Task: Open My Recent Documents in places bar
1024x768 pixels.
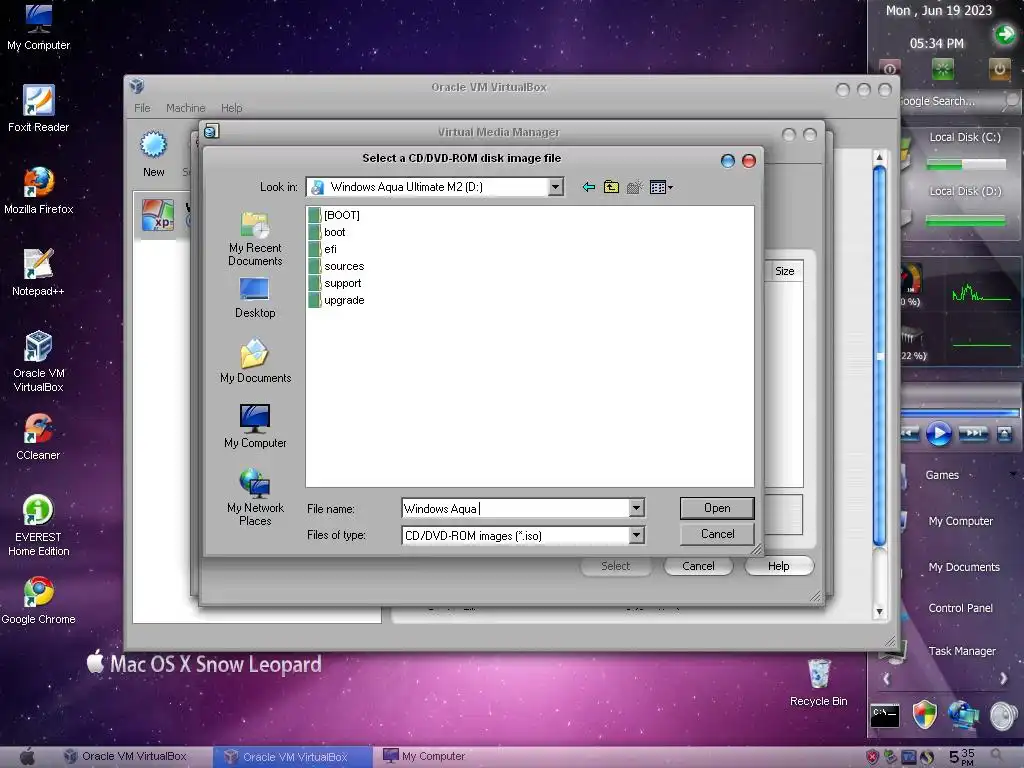Action: pos(255,239)
